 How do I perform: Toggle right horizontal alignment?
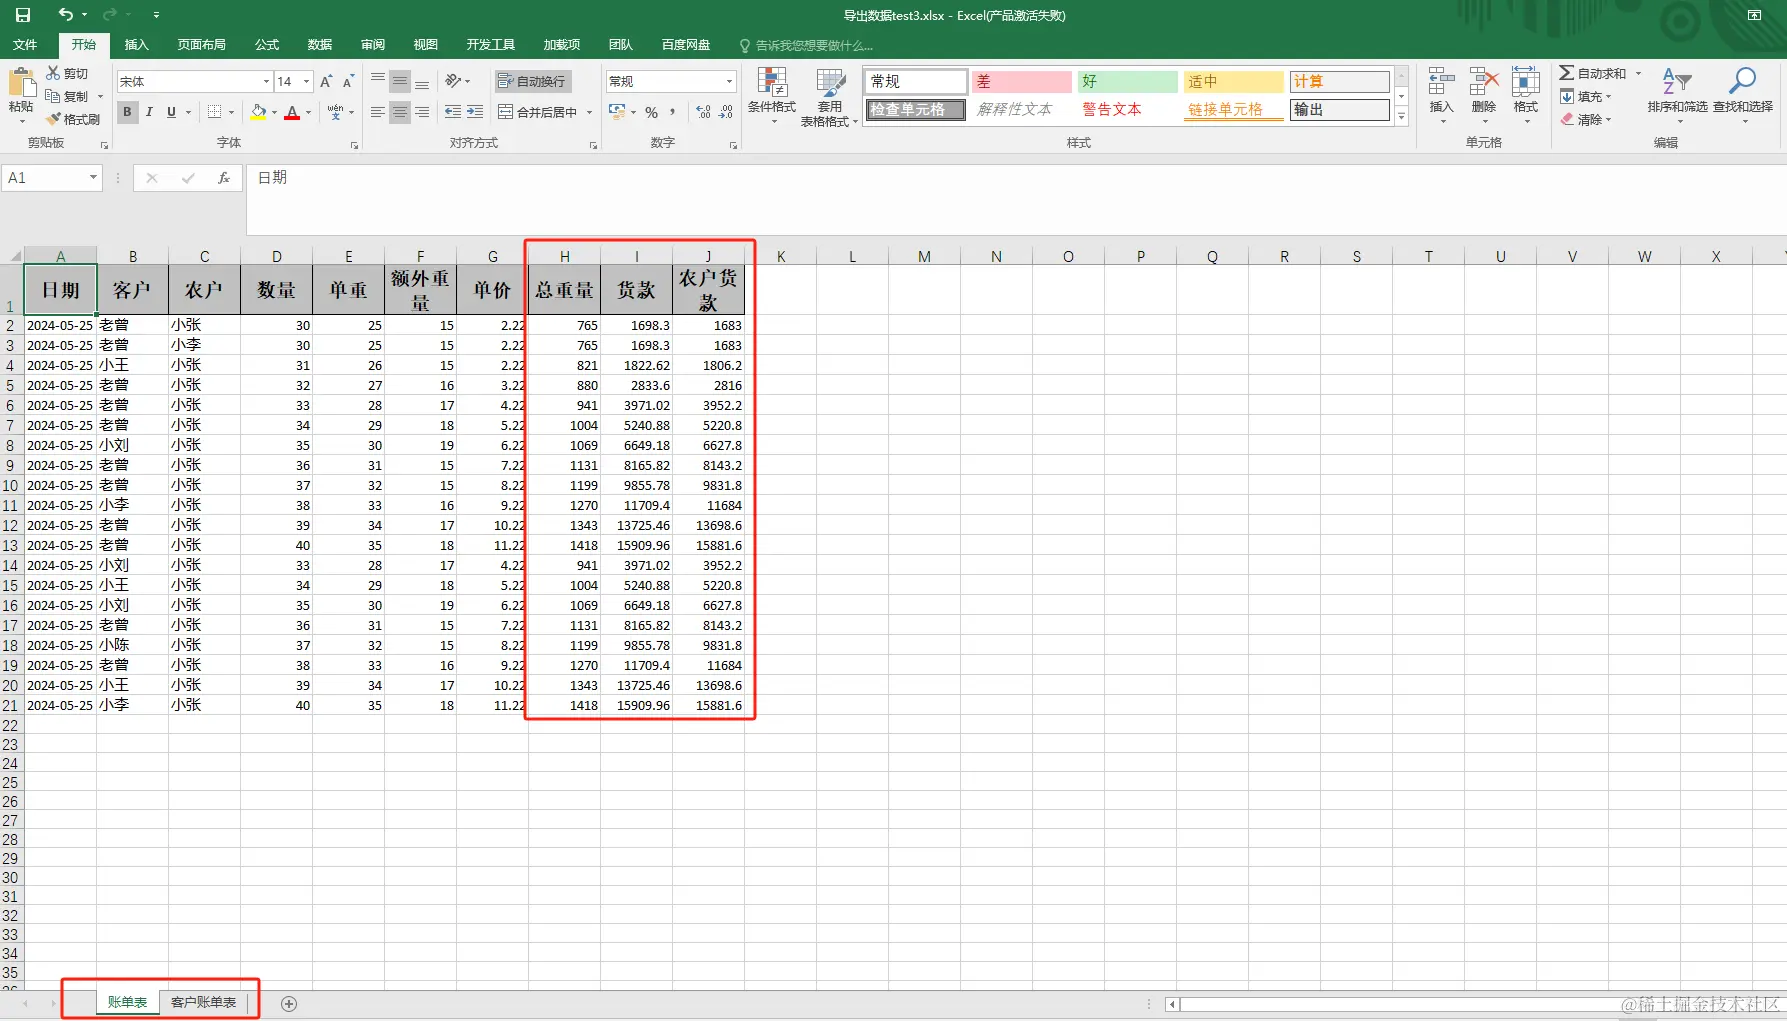[422, 112]
